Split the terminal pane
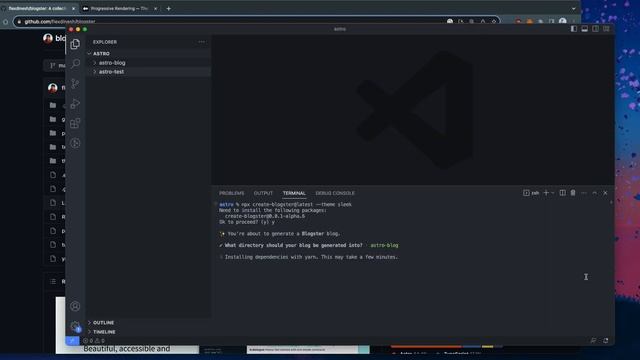The height and width of the screenshot is (360, 640). (562, 193)
